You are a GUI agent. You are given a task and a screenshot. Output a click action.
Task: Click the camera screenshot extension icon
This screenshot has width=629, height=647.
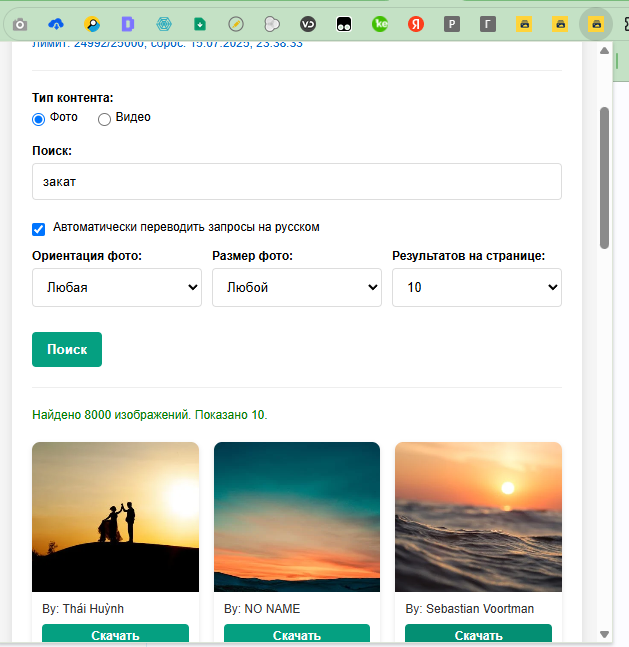pyautogui.click(x=20, y=23)
